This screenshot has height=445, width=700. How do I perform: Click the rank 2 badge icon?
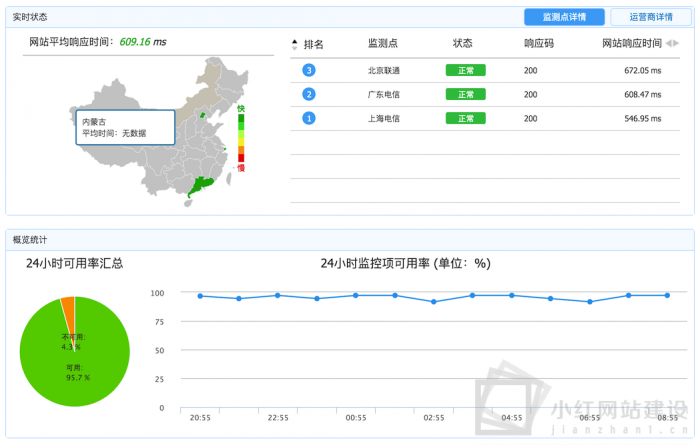point(309,94)
